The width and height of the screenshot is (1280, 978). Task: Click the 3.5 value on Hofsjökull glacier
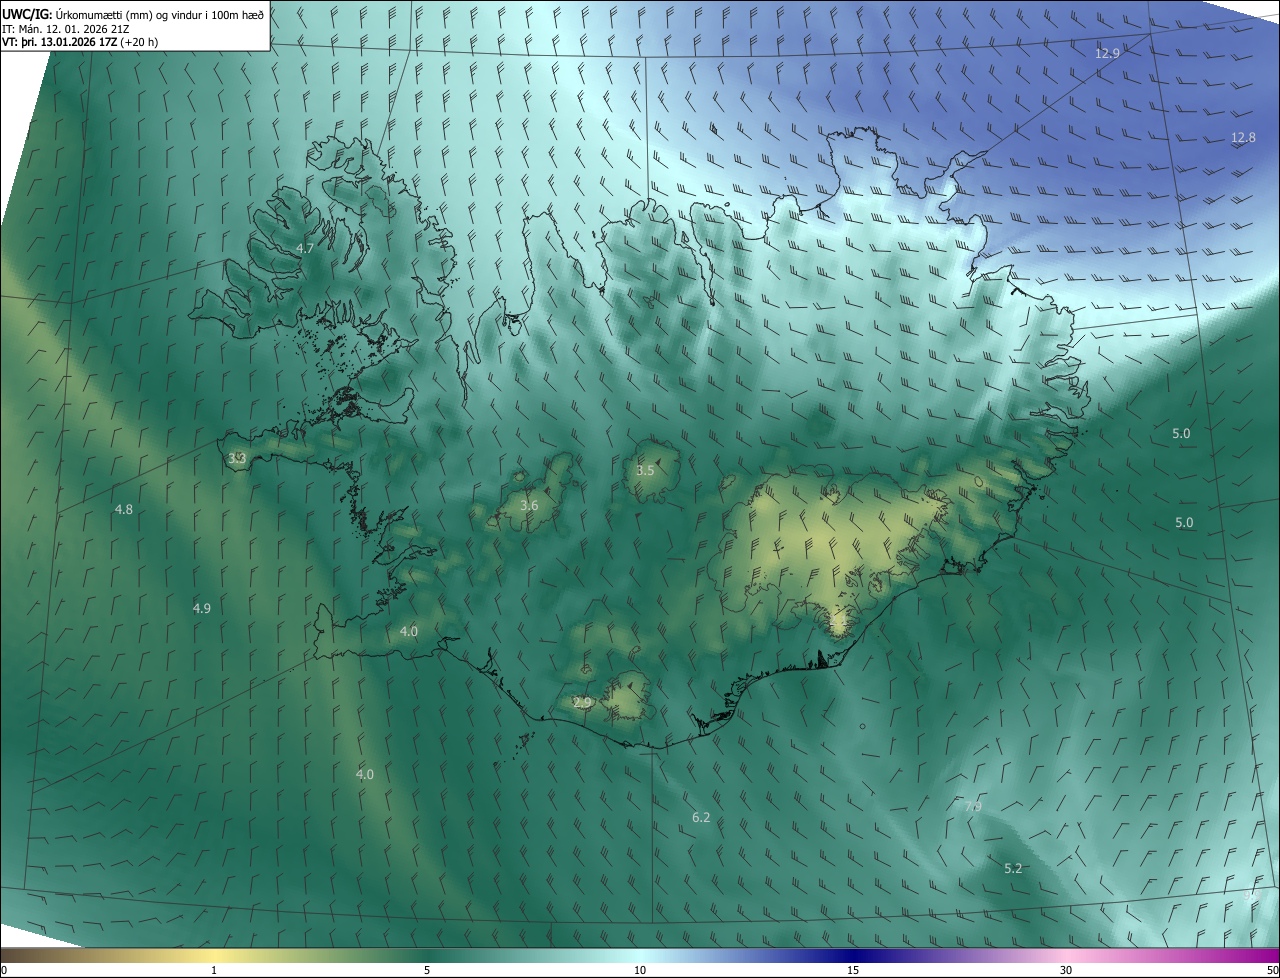(645, 470)
